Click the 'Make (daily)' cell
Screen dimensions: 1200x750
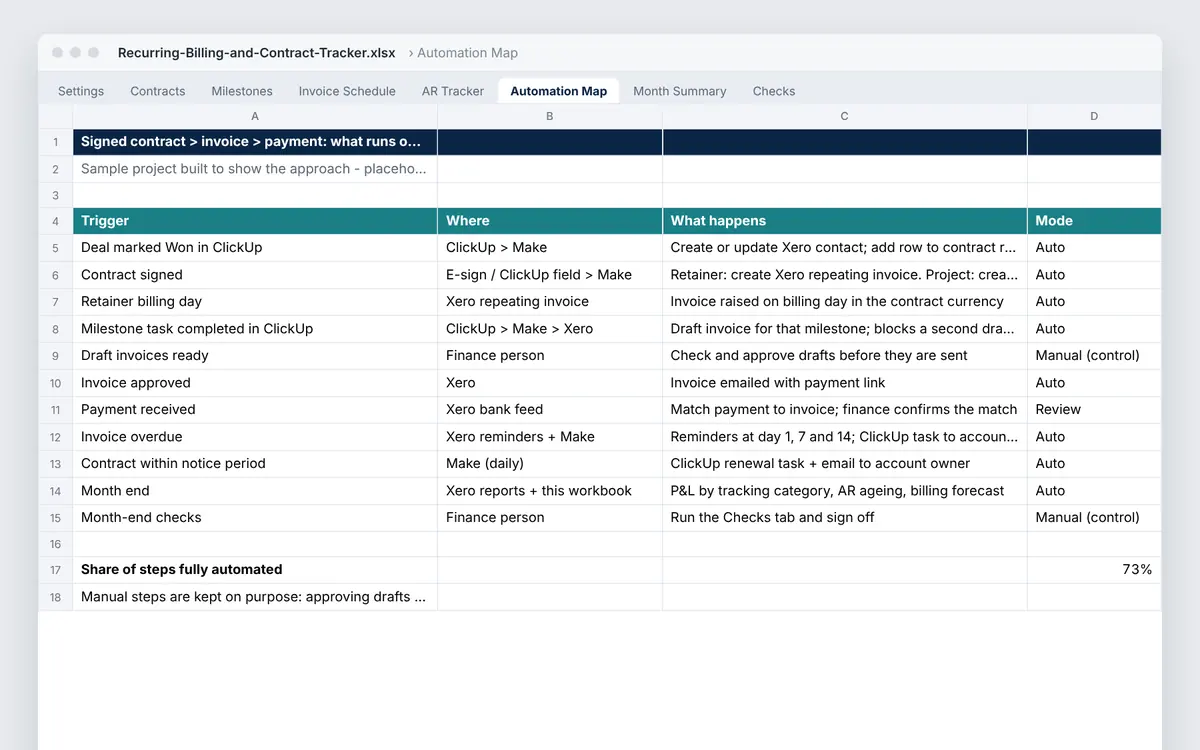pos(550,464)
